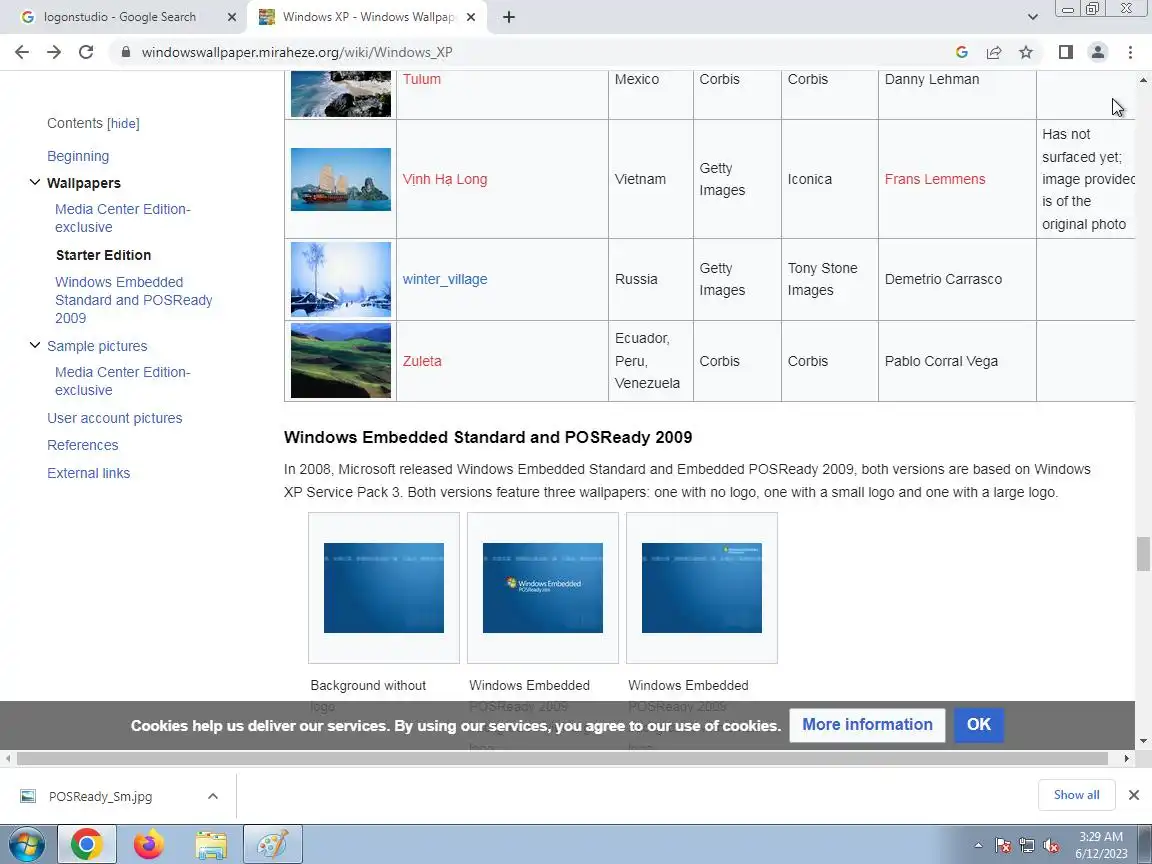Screen dimensions: 1152x864
Task: Open the Windows Start menu
Action: pos(26,844)
